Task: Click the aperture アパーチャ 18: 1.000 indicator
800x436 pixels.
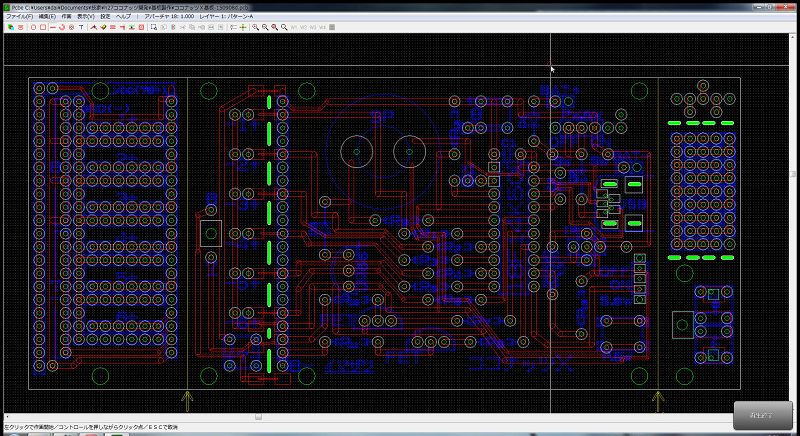Action: [x=169, y=17]
